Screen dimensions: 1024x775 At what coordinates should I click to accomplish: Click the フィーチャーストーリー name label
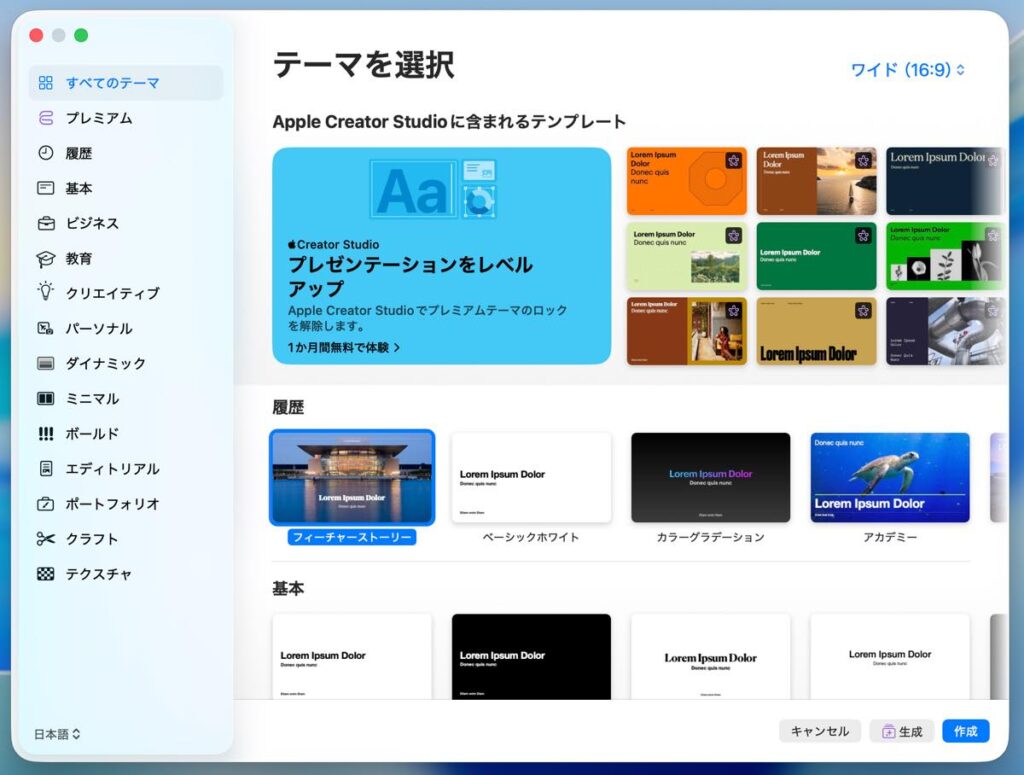(x=352, y=537)
